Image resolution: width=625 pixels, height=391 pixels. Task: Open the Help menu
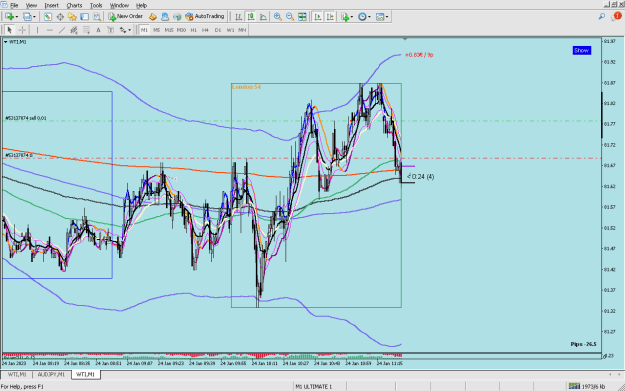(x=142, y=6)
